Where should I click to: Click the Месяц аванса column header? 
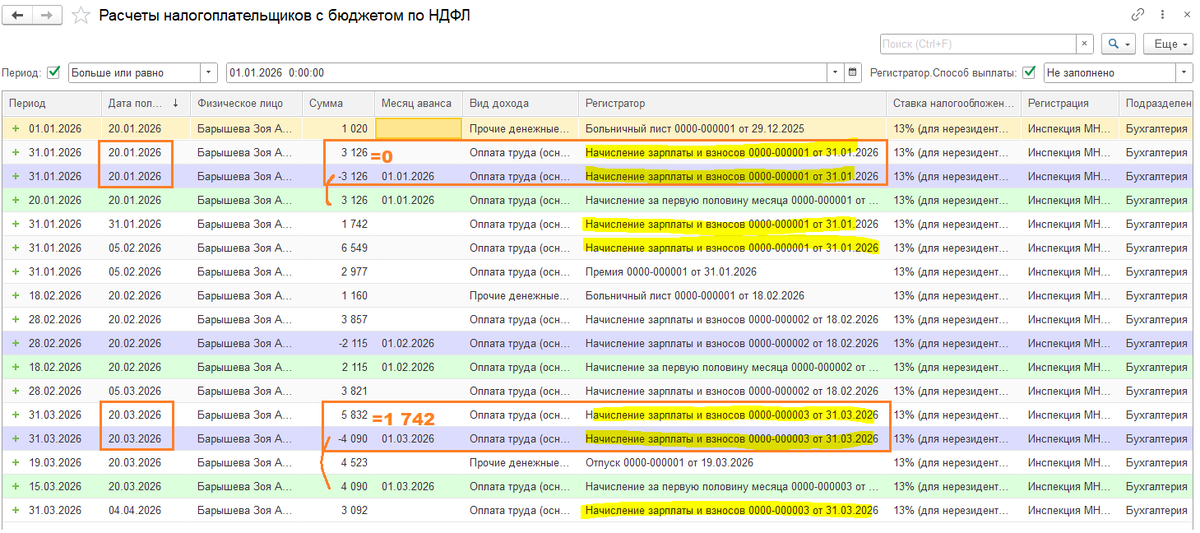coord(417,103)
